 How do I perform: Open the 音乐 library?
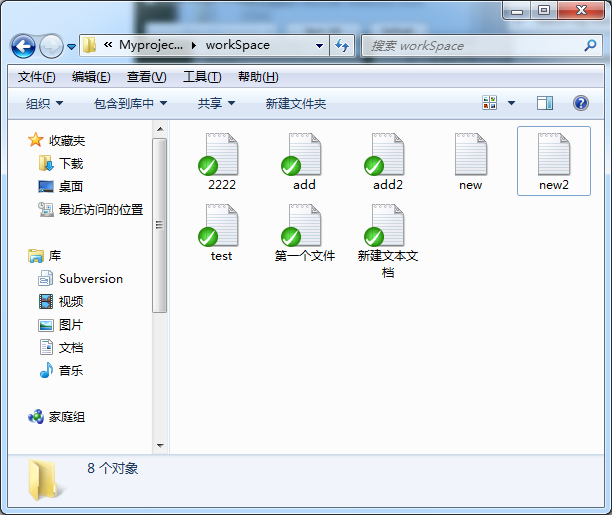click(61, 371)
